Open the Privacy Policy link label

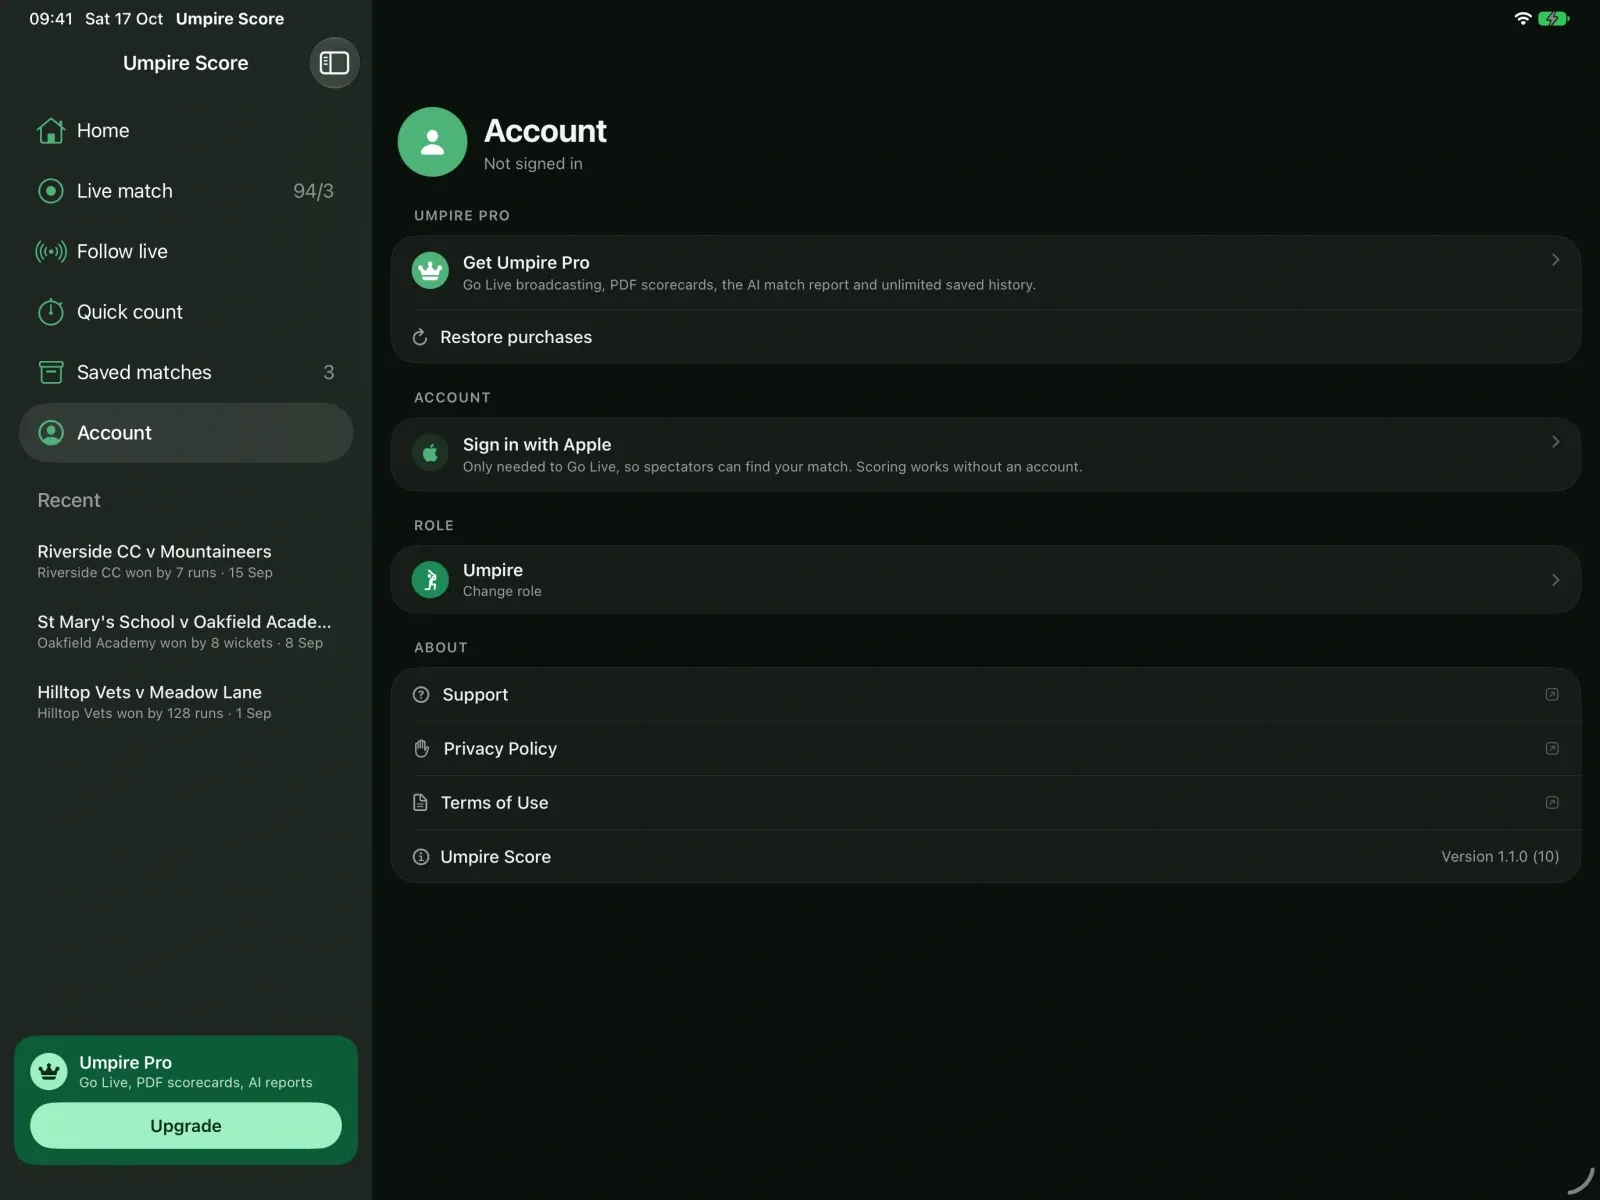[x=500, y=748]
